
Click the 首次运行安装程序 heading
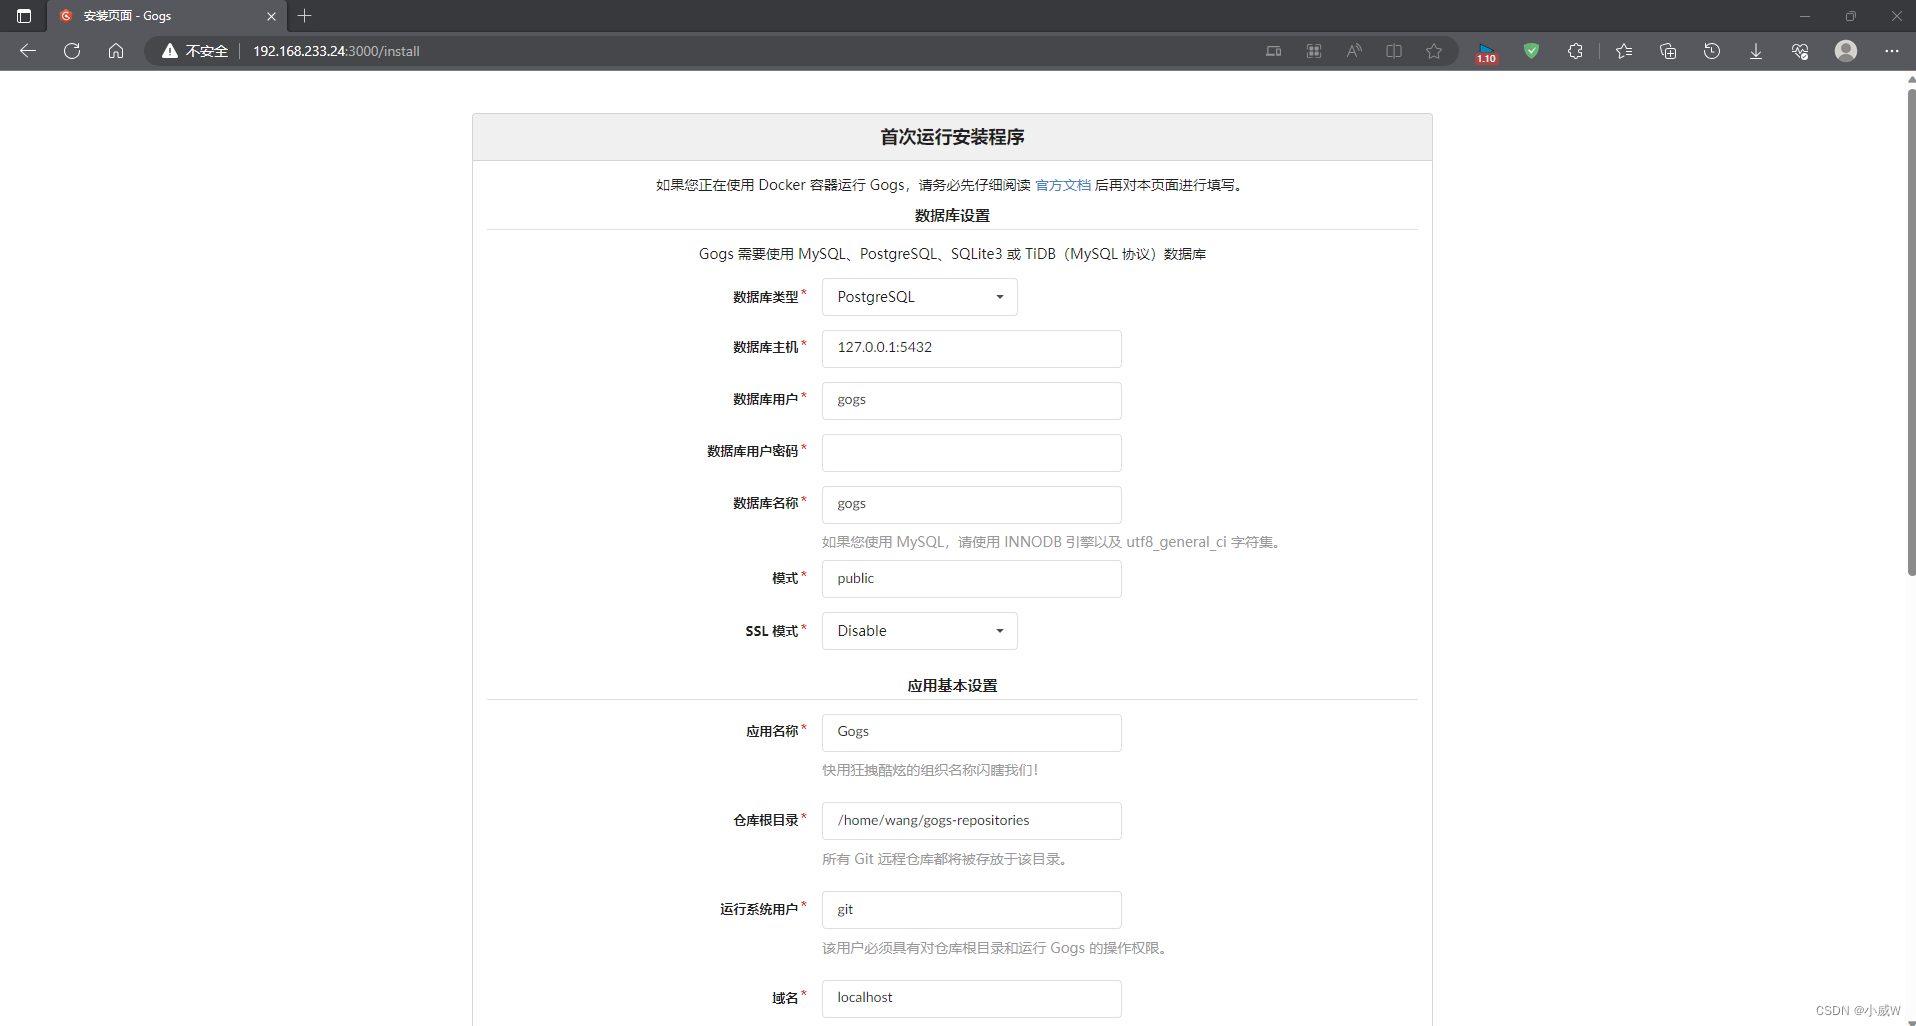pyautogui.click(x=952, y=137)
